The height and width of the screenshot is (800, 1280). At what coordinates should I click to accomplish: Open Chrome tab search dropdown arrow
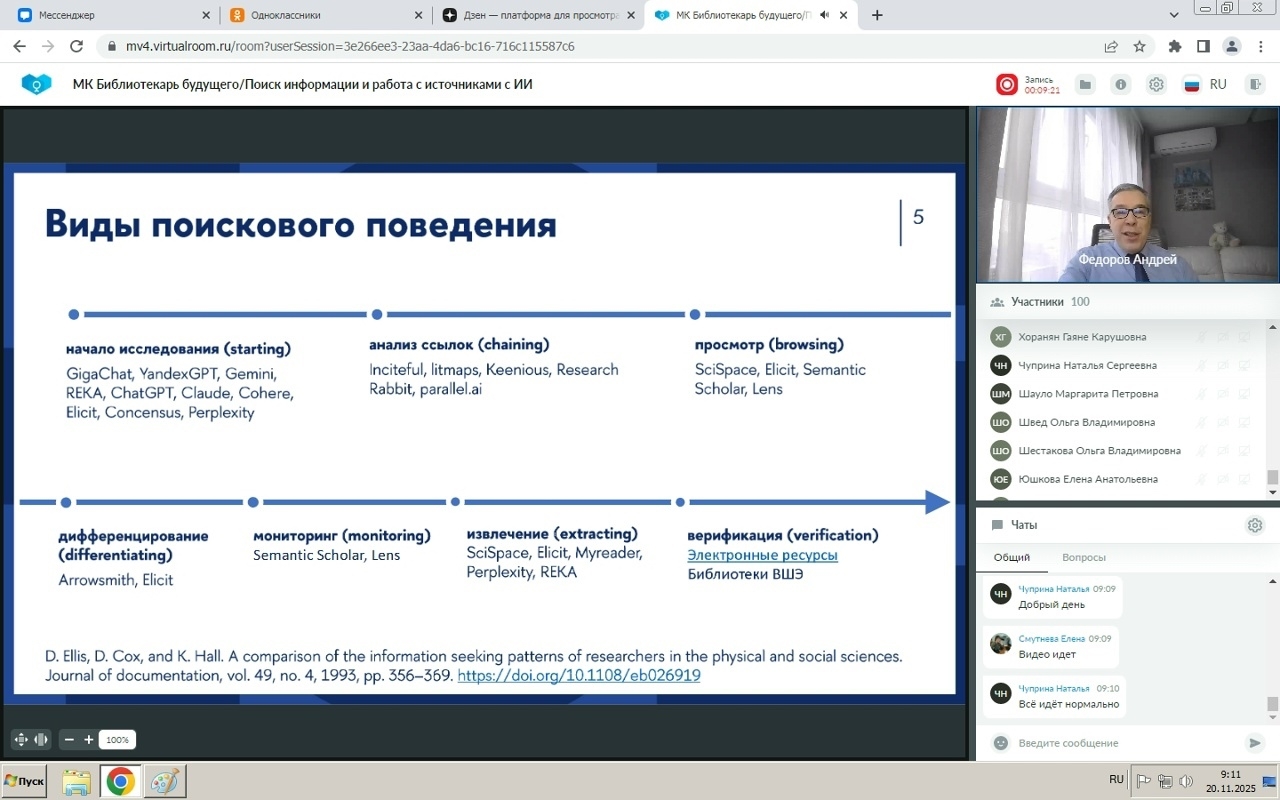pos(1174,15)
